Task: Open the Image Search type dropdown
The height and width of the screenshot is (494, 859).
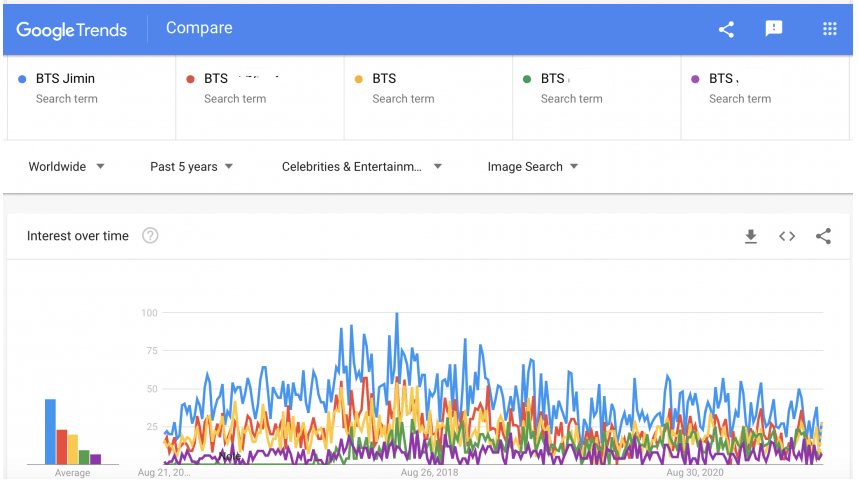Action: [532, 166]
